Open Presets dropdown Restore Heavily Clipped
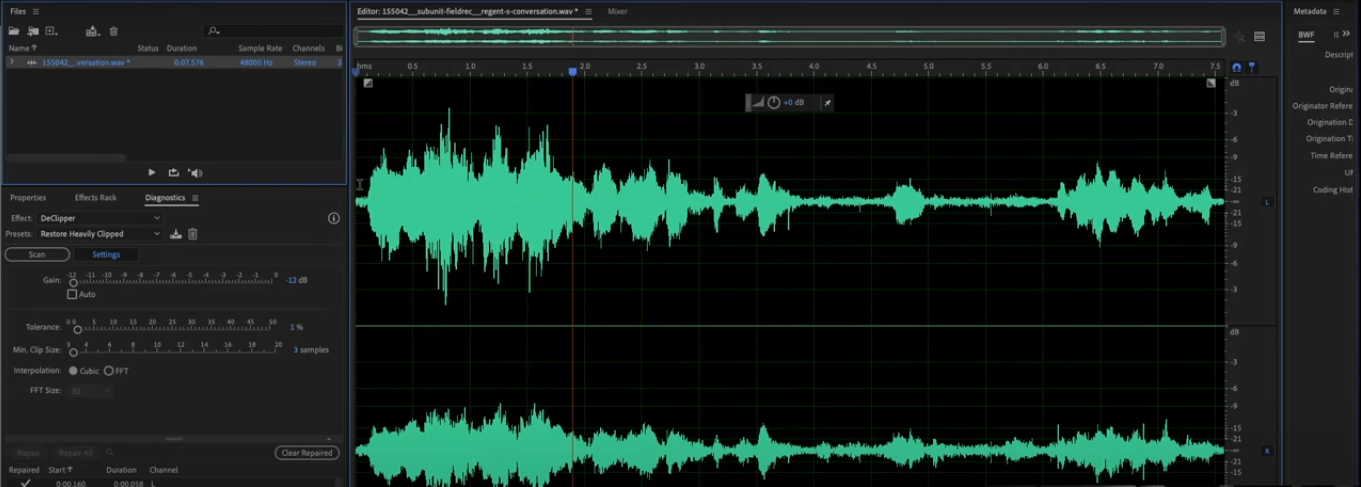Image resolution: width=1361 pixels, height=487 pixels. (99, 234)
